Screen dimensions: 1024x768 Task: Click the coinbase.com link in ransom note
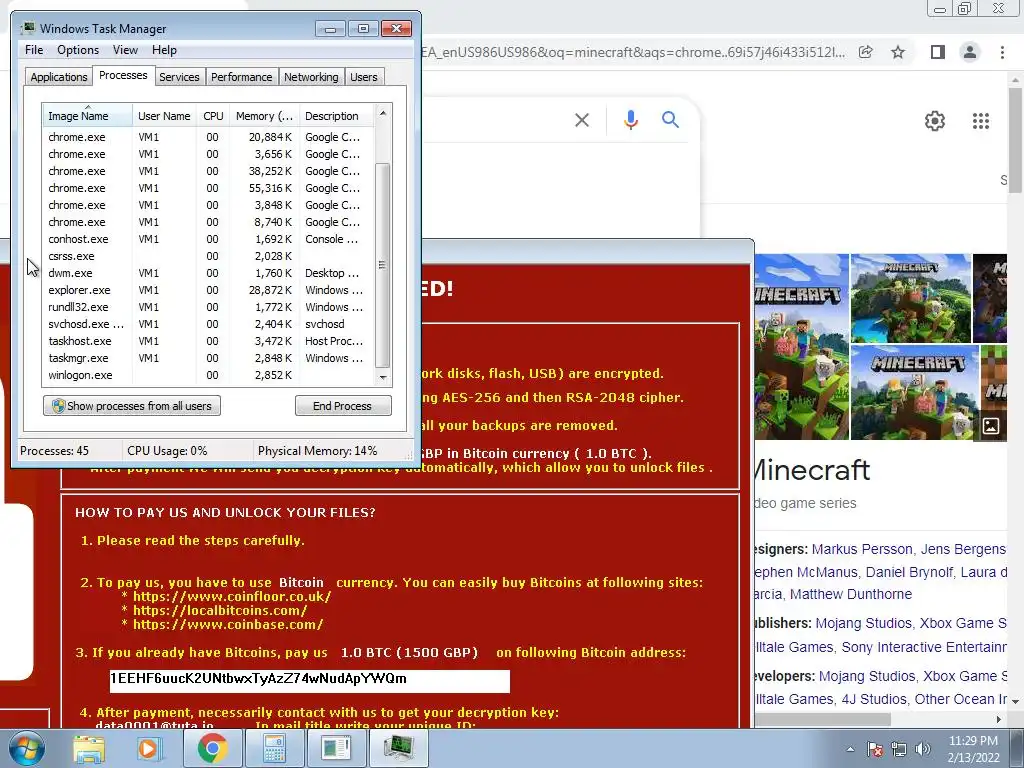tap(228, 624)
